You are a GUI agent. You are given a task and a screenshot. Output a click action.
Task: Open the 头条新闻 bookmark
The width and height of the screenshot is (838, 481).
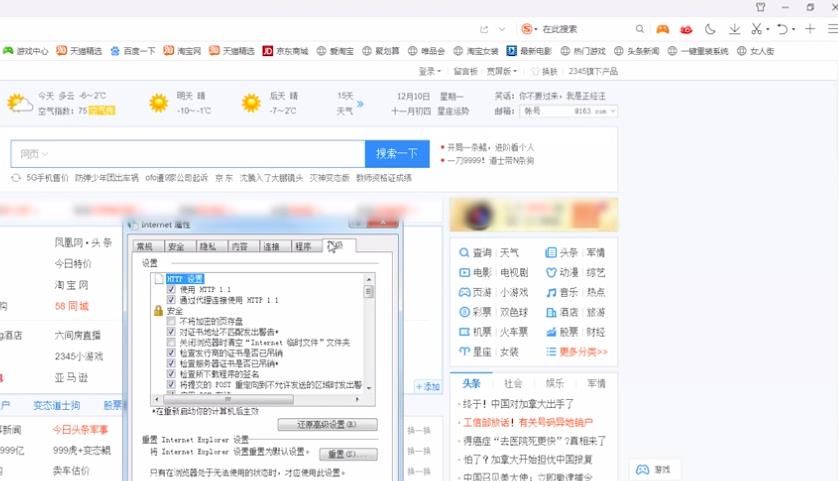tap(636, 51)
